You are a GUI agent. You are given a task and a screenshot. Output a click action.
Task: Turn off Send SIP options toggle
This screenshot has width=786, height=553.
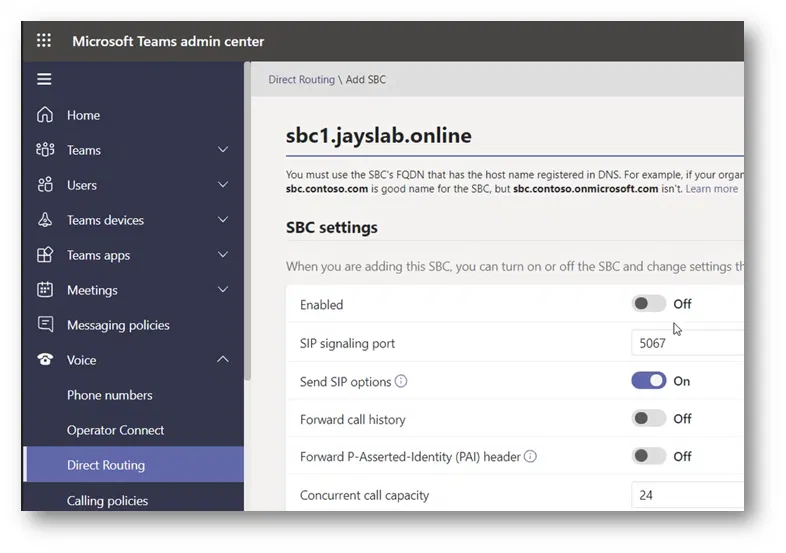tap(648, 381)
